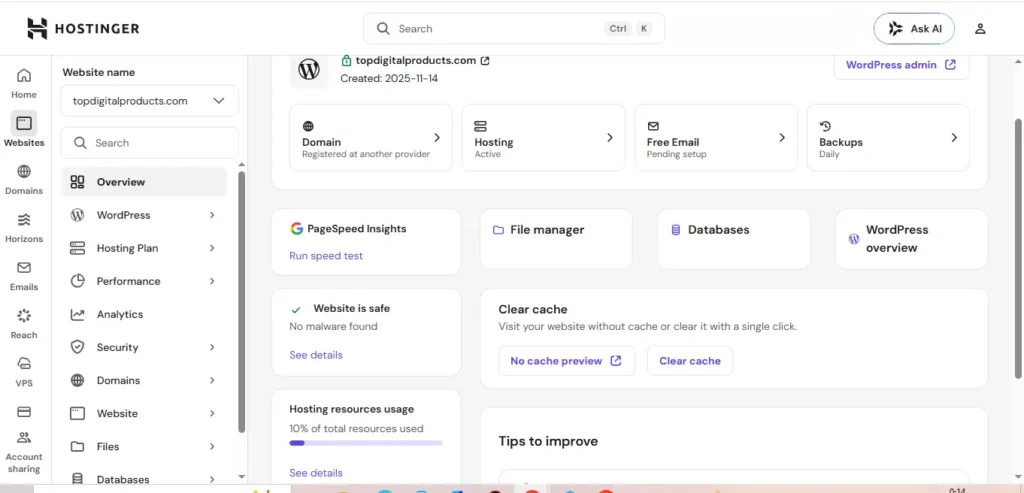Click the Free Email envelope icon
This screenshot has width=1024, height=493.
[653, 126]
